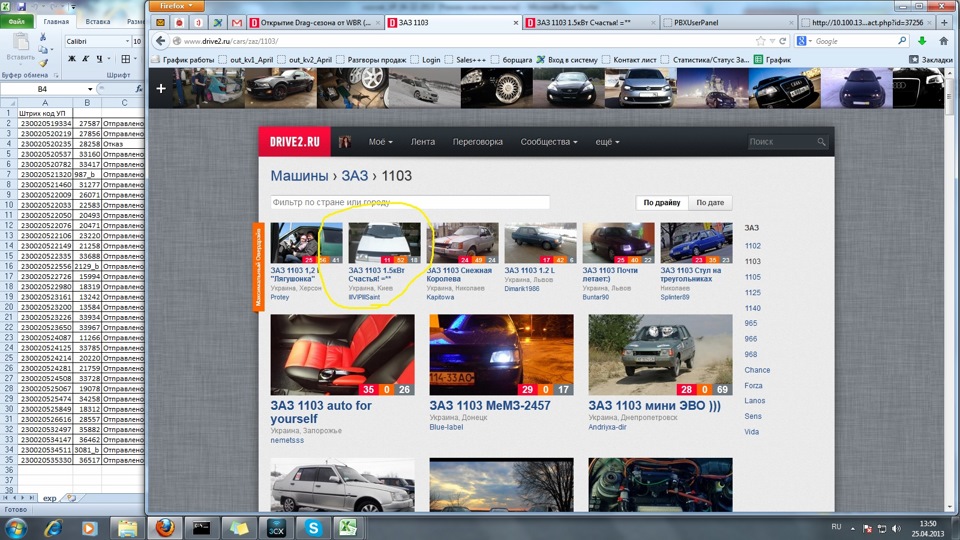Open the Downloads green arrow

click(922, 41)
